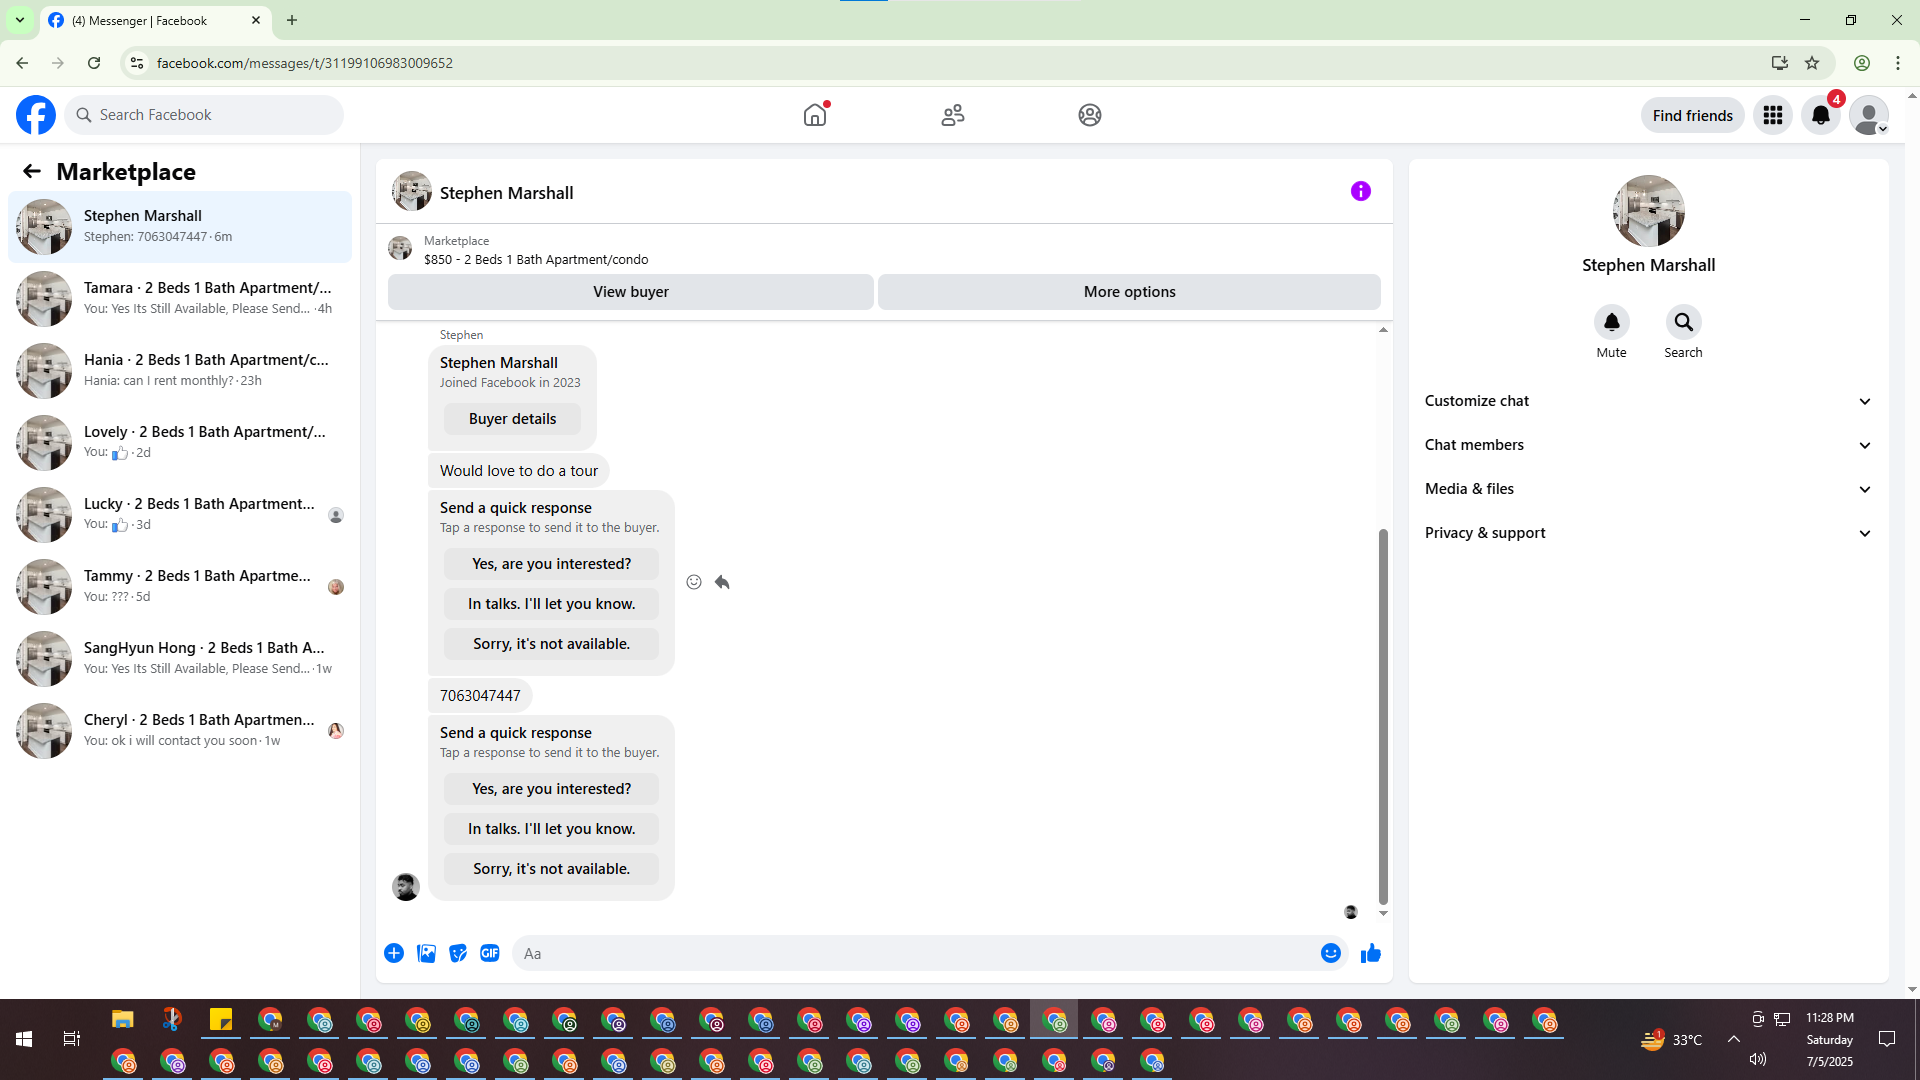The image size is (1920, 1080).
Task: Open the emoji picker in message box
Action: tap(1330, 953)
